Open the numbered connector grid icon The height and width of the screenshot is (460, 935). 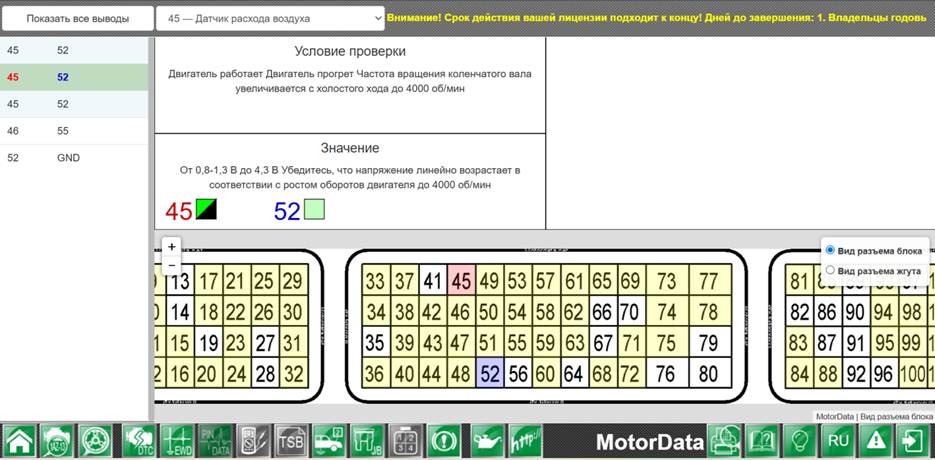pyautogui.click(x=405, y=442)
